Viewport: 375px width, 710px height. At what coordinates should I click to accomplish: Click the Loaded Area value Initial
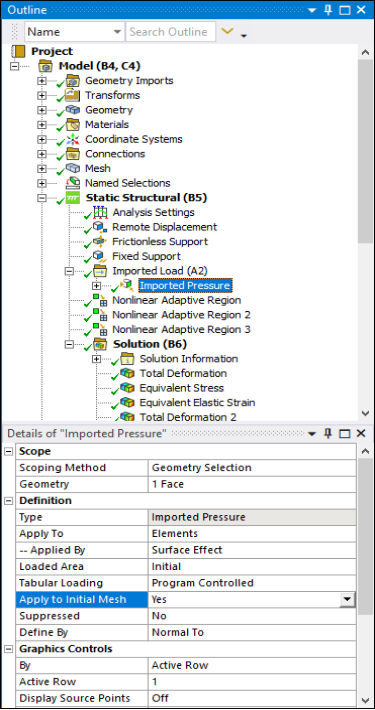(252, 566)
